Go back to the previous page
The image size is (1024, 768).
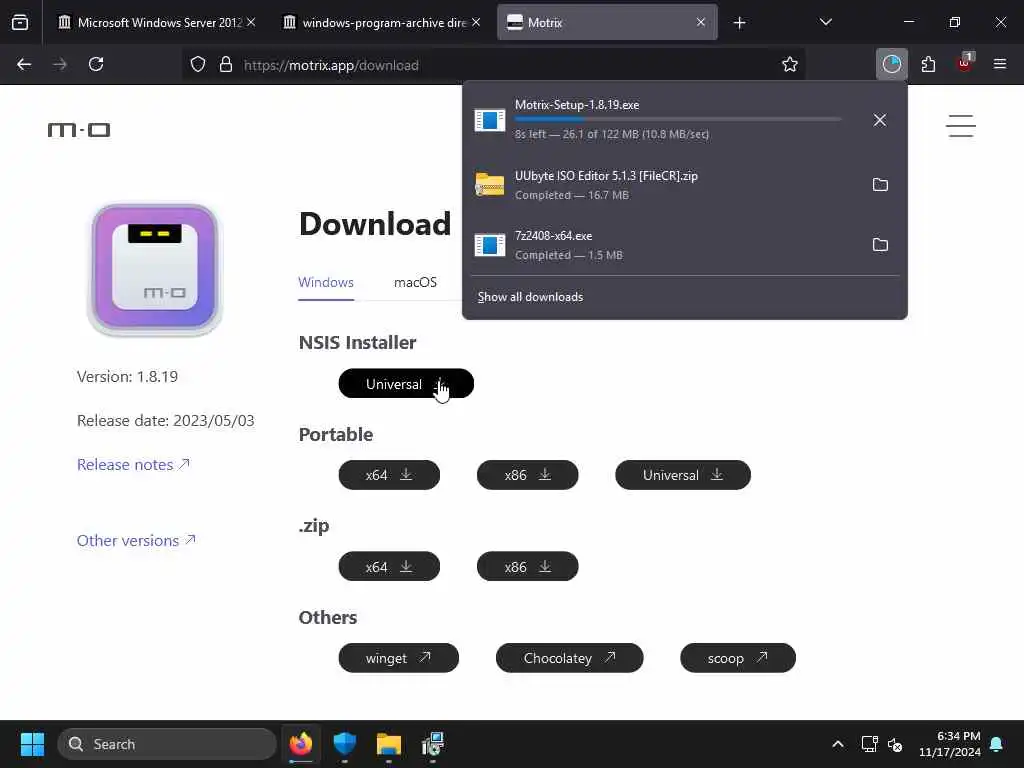click(24, 64)
